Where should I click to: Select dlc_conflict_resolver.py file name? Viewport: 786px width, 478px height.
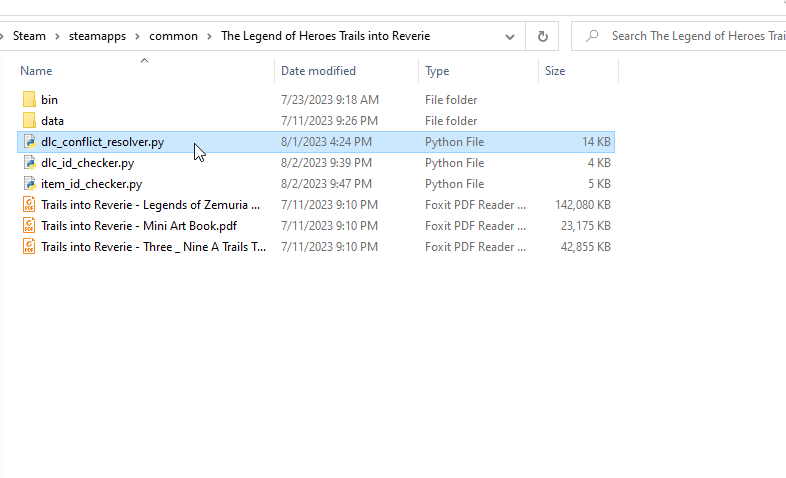103,142
